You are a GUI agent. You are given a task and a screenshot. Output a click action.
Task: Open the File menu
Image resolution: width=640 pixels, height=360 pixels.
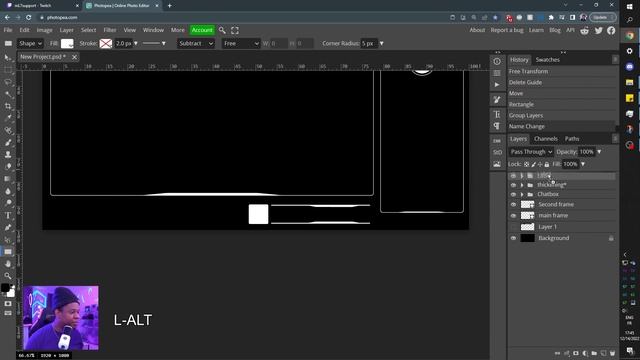point(8,30)
